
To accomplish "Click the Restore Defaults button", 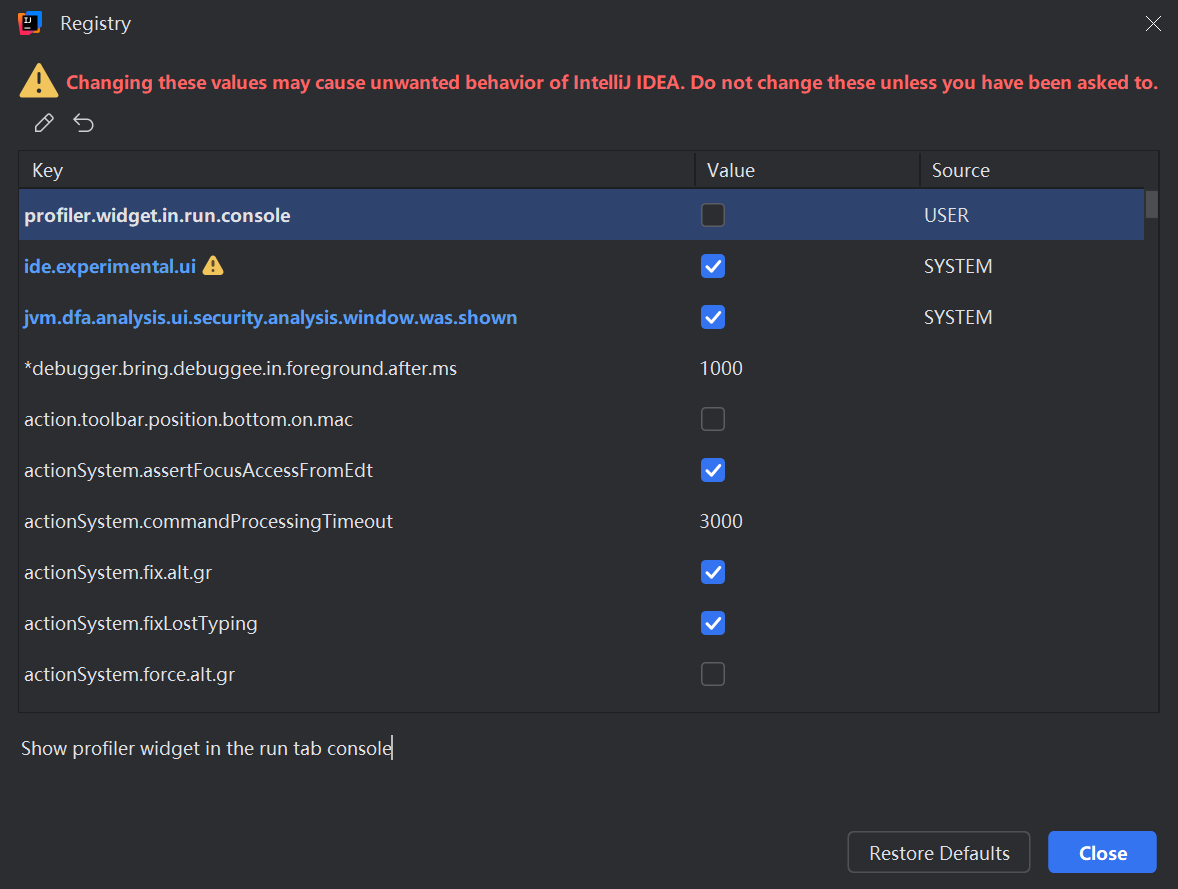I will point(939,852).
